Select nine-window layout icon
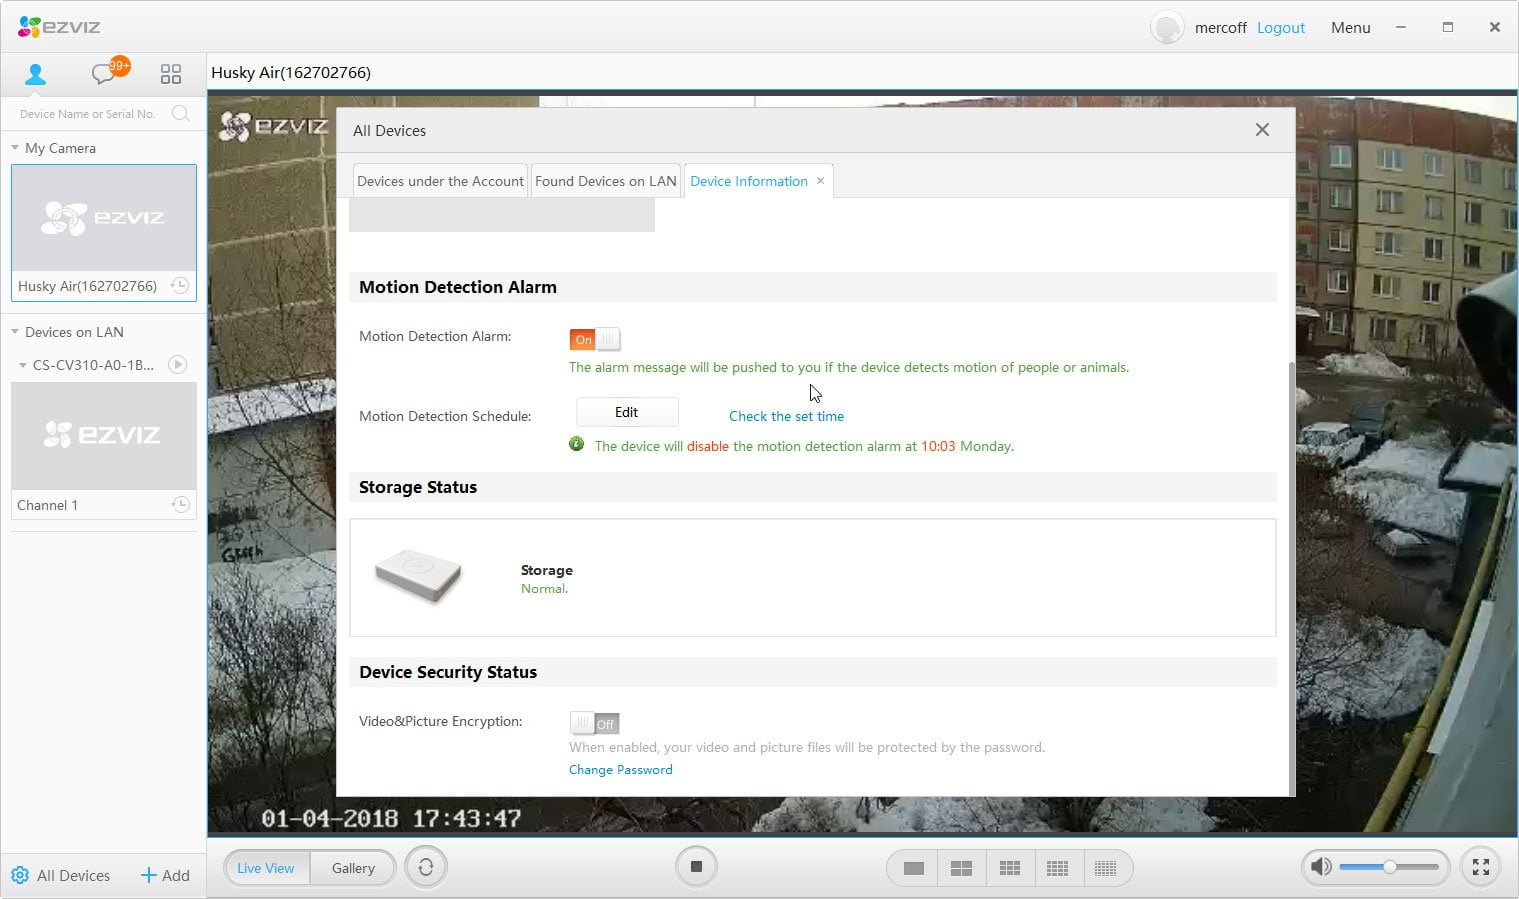Screen dimensions: 1519x899 tap(1010, 868)
